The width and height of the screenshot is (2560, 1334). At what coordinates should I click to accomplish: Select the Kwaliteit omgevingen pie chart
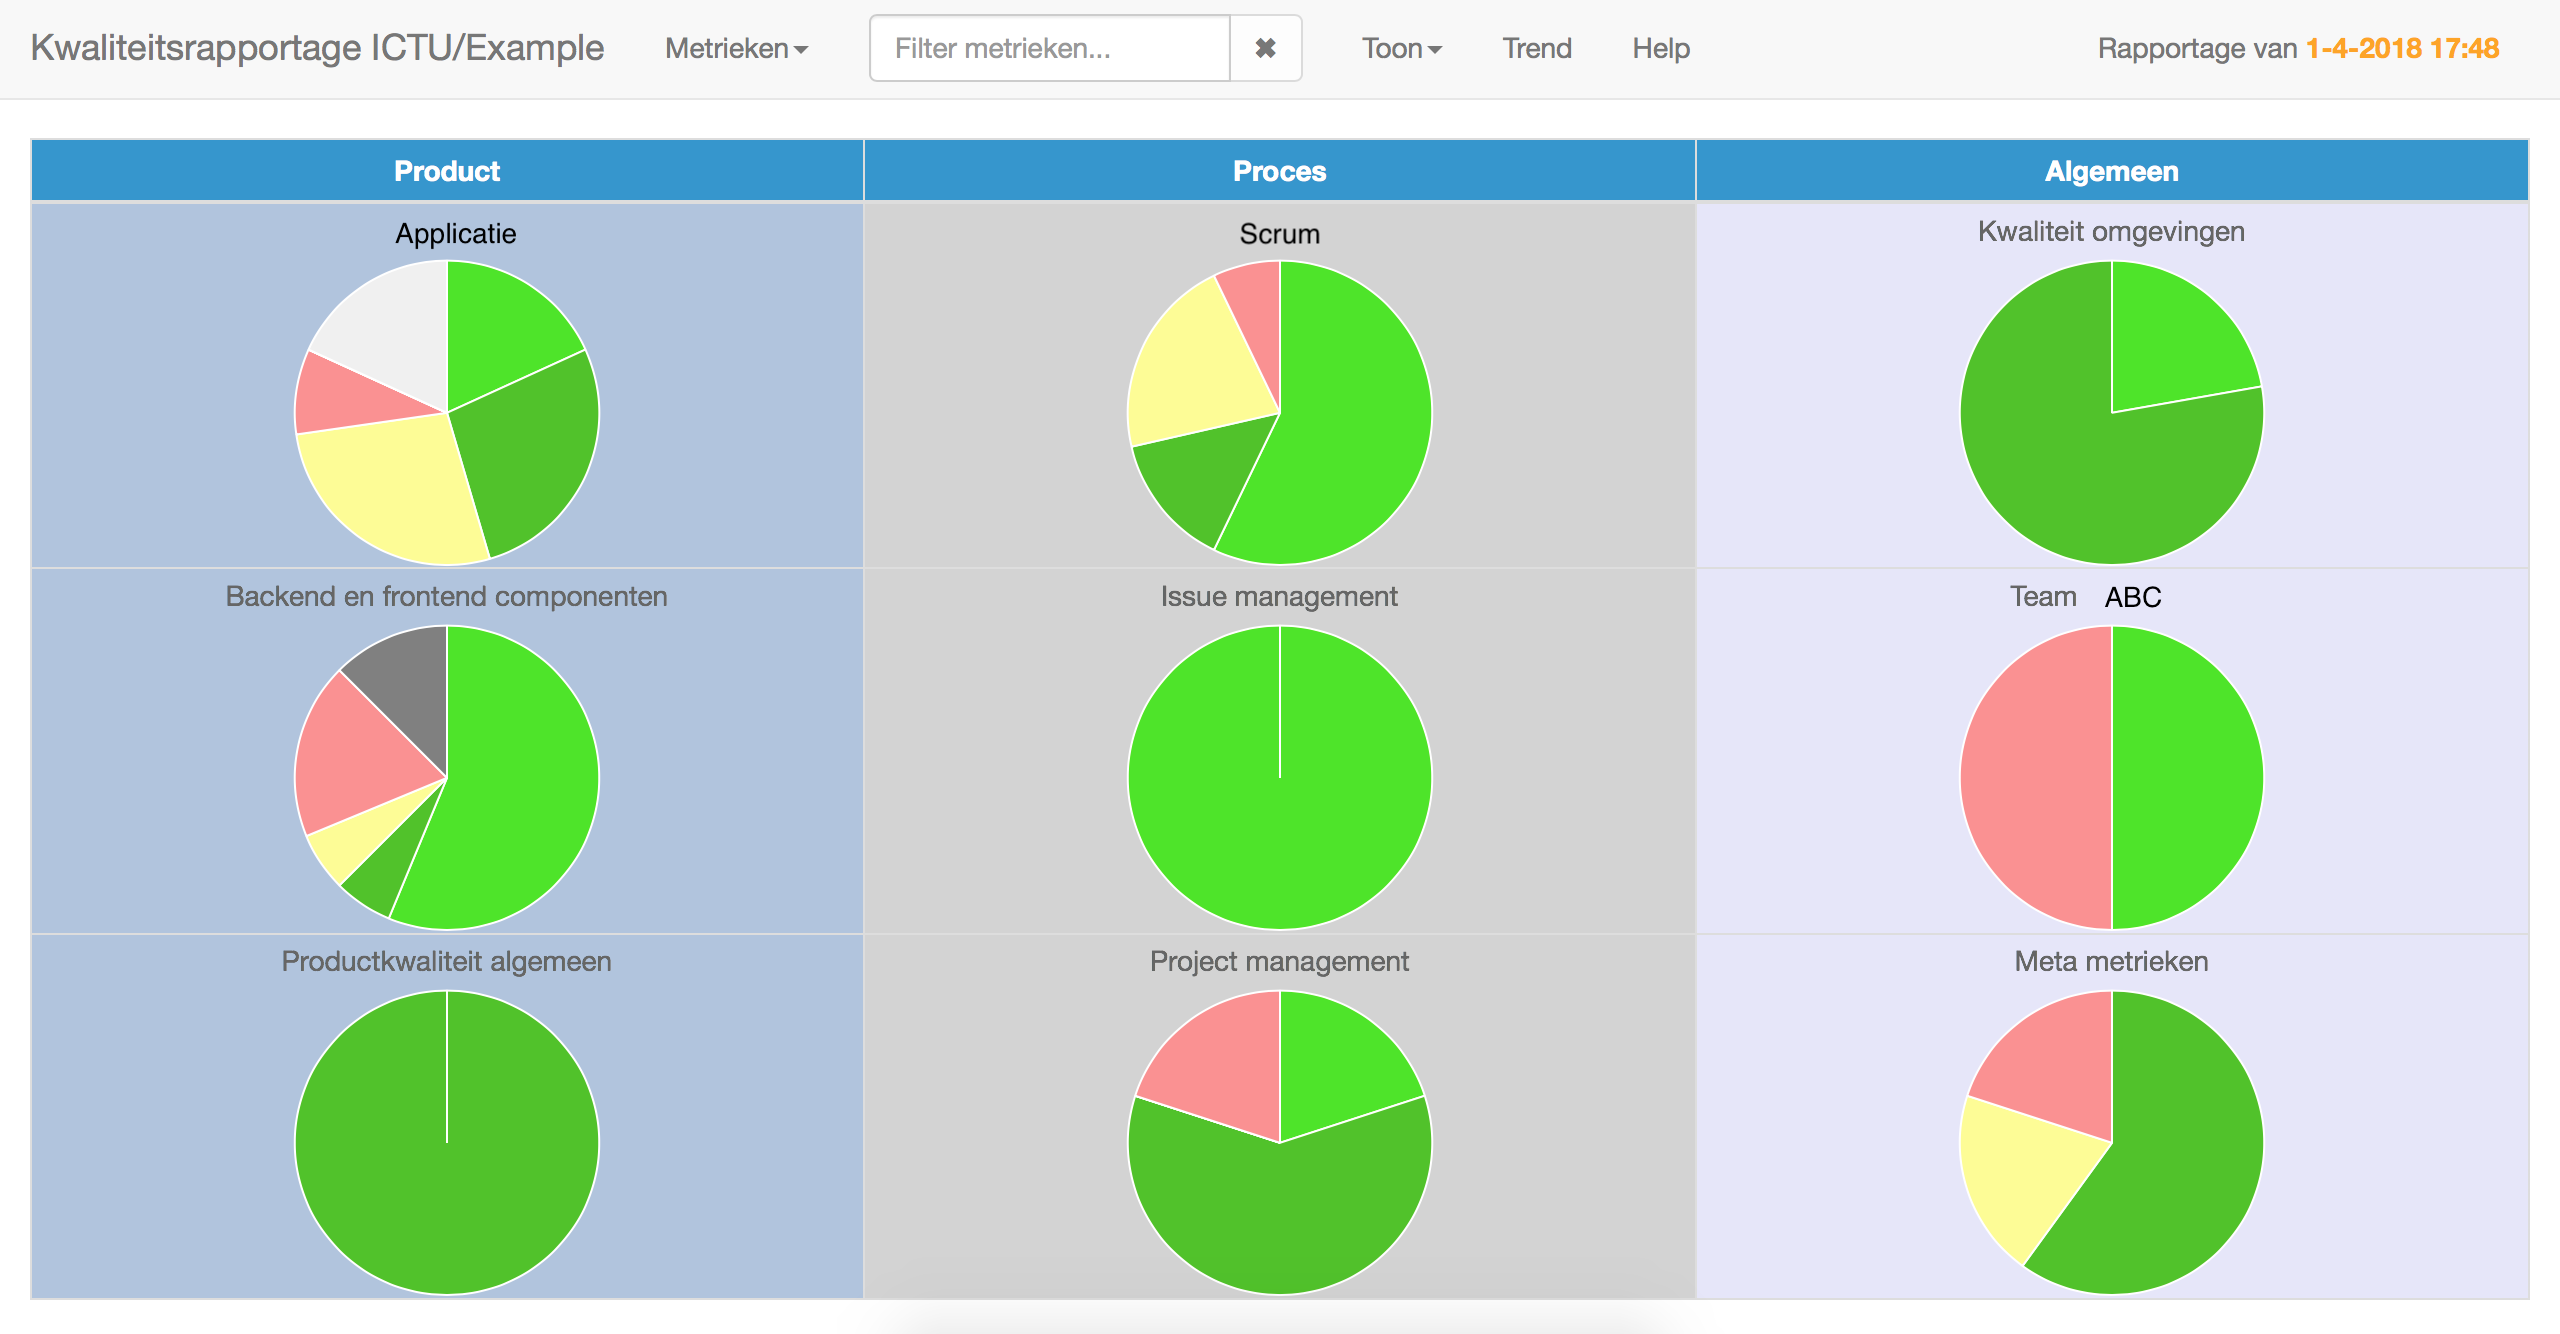[2111, 412]
